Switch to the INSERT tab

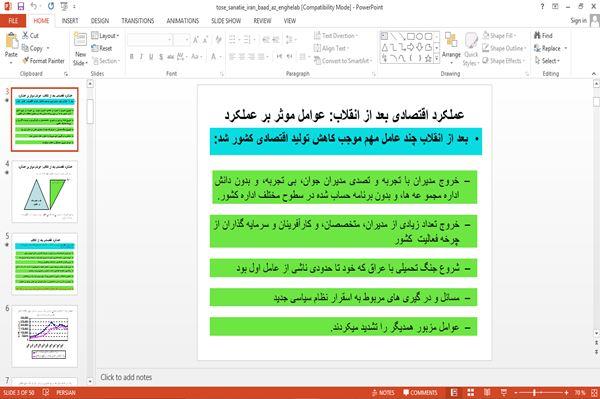click(70, 21)
